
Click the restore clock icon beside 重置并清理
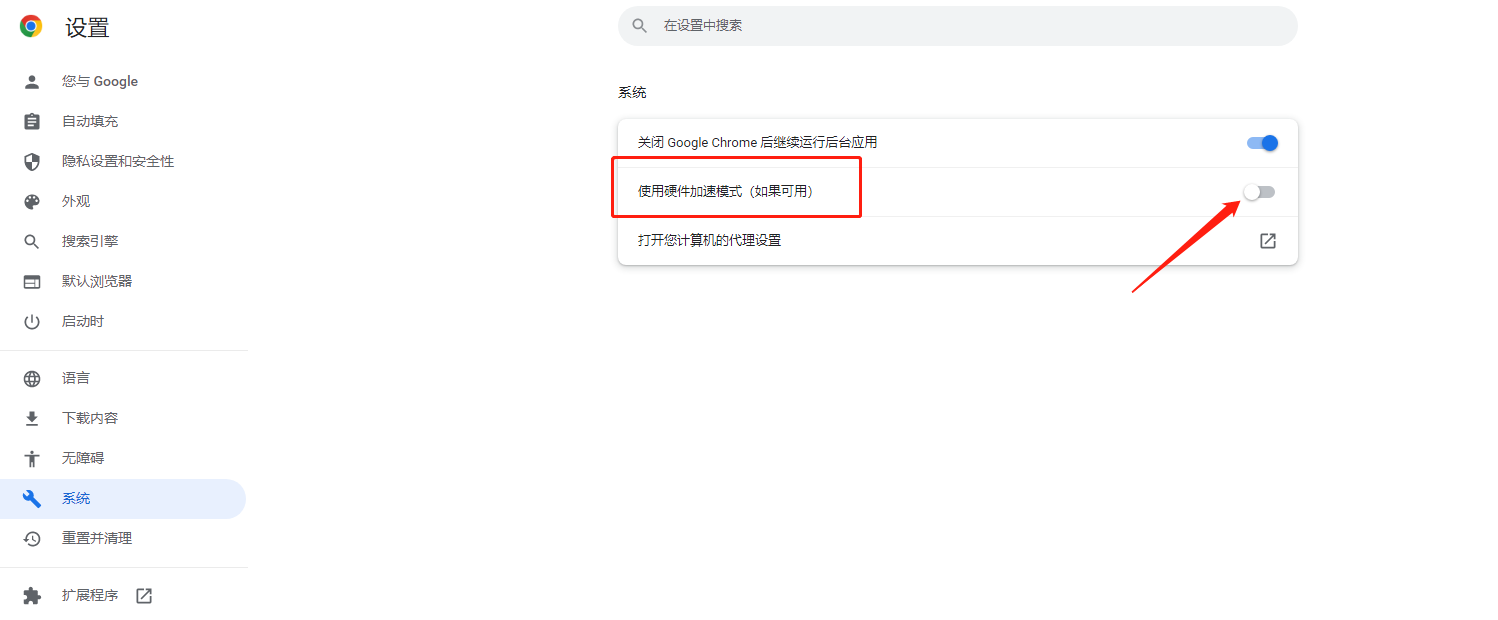[x=32, y=538]
